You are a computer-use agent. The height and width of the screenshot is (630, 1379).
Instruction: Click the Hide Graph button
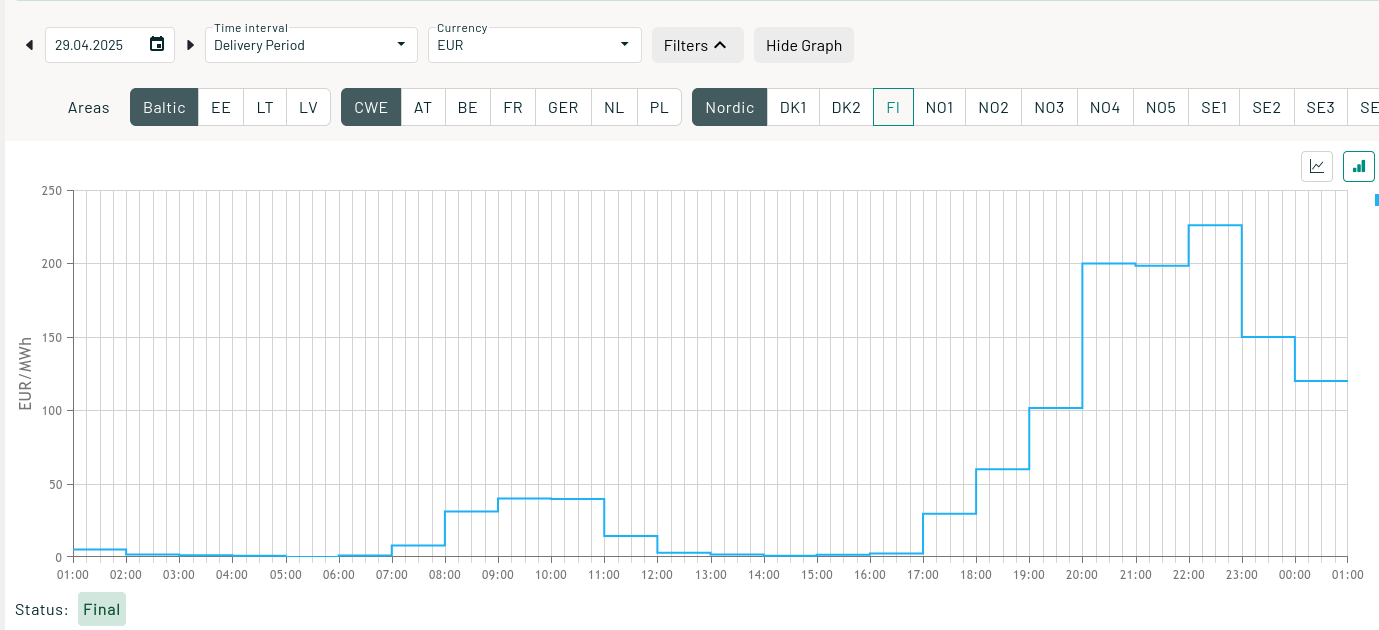[803, 45]
